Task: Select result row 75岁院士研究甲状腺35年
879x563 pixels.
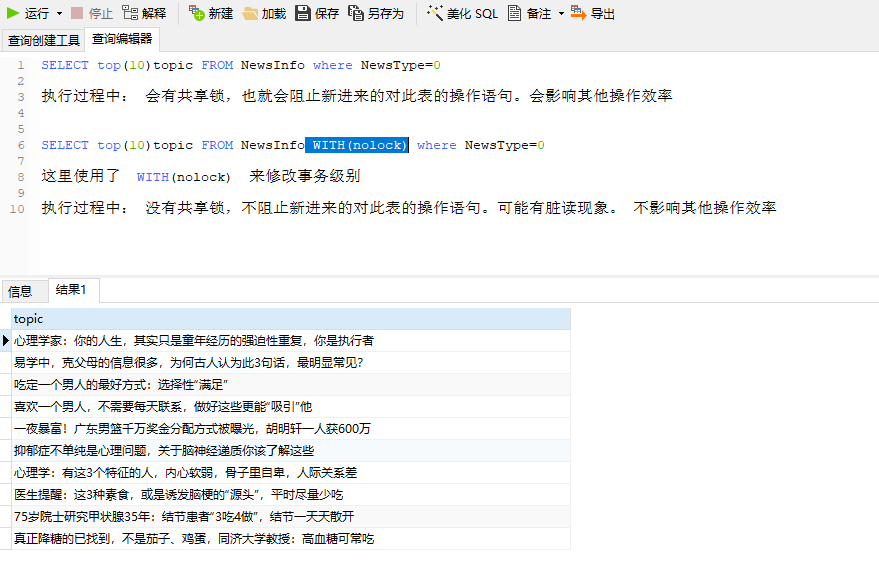Action: [x=290, y=516]
